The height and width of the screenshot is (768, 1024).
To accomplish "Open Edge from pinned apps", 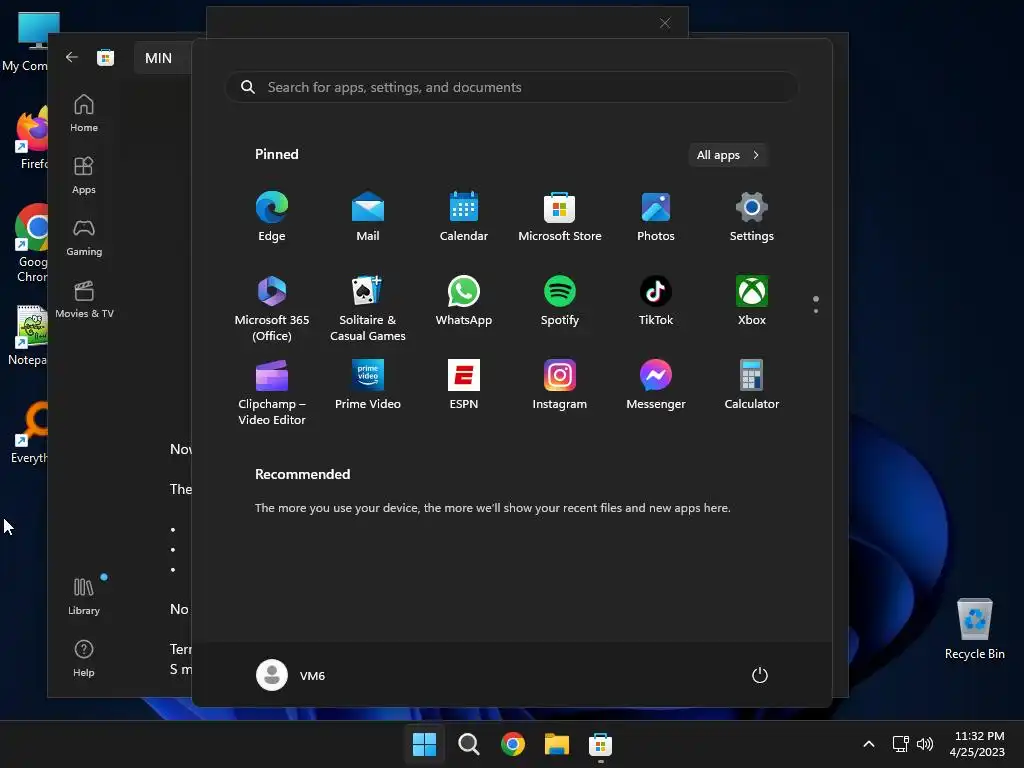I will pyautogui.click(x=272, y=217).
